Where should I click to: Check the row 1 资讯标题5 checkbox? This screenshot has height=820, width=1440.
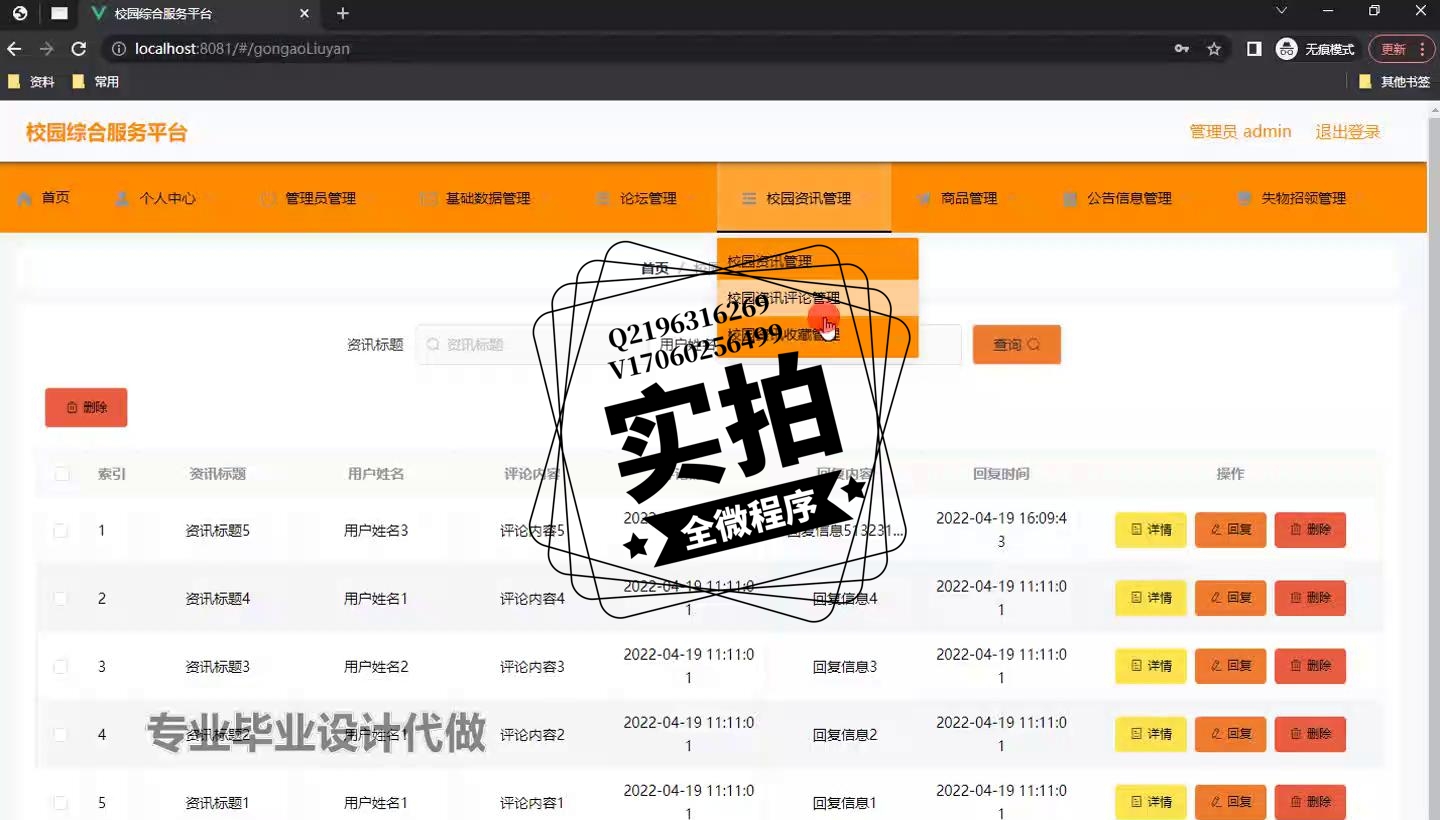pos(61,531)
